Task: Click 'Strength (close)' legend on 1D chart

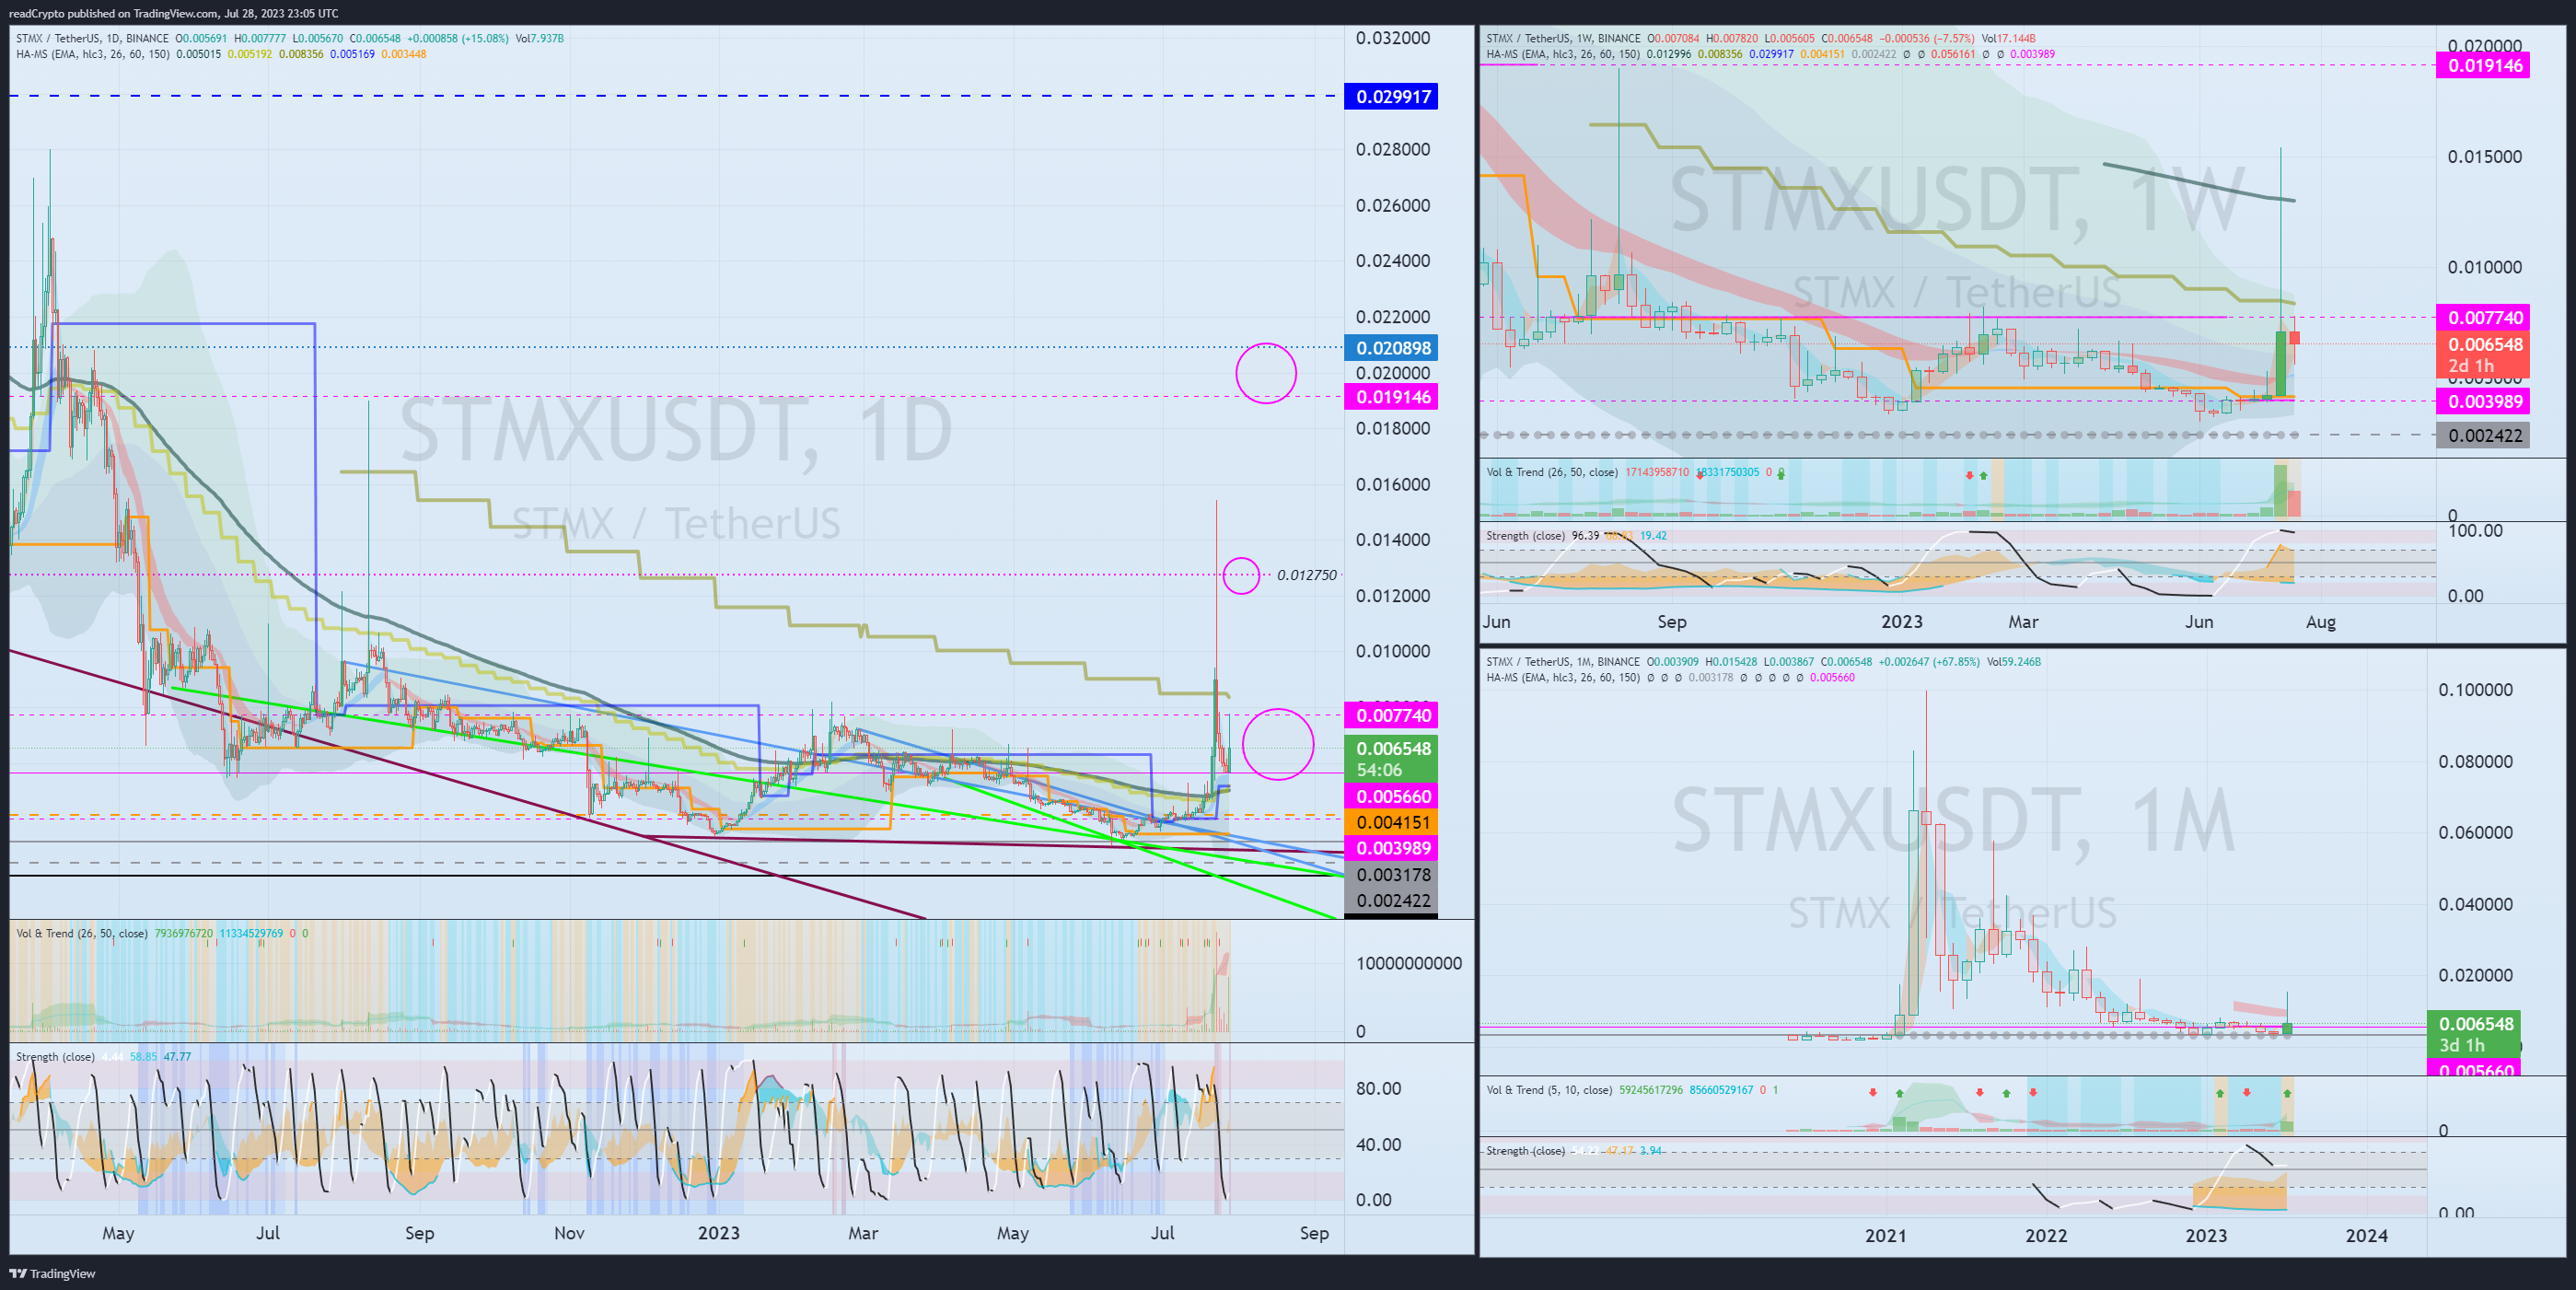Action: click(55, 1056)
